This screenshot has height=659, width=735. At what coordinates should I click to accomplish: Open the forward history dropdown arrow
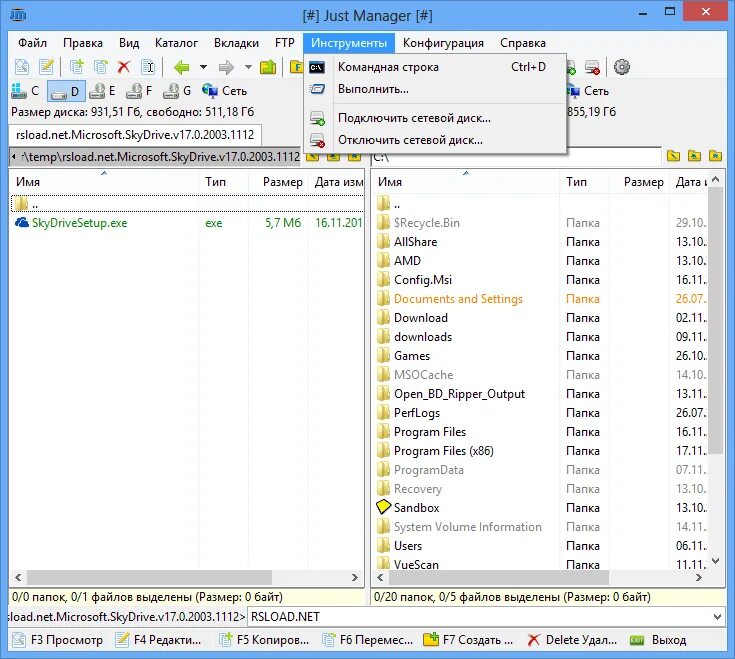pos(248,67)
